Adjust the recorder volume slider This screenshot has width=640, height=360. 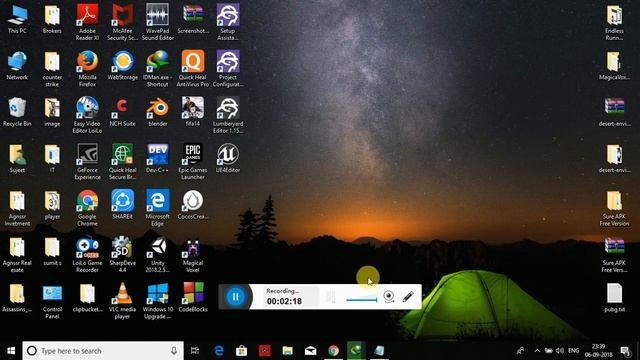pos(362,300)
